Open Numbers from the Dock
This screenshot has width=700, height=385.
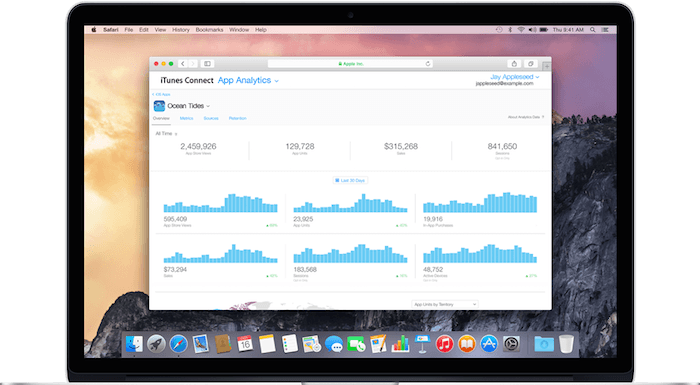pyautogui.click(x=400, y=344)
